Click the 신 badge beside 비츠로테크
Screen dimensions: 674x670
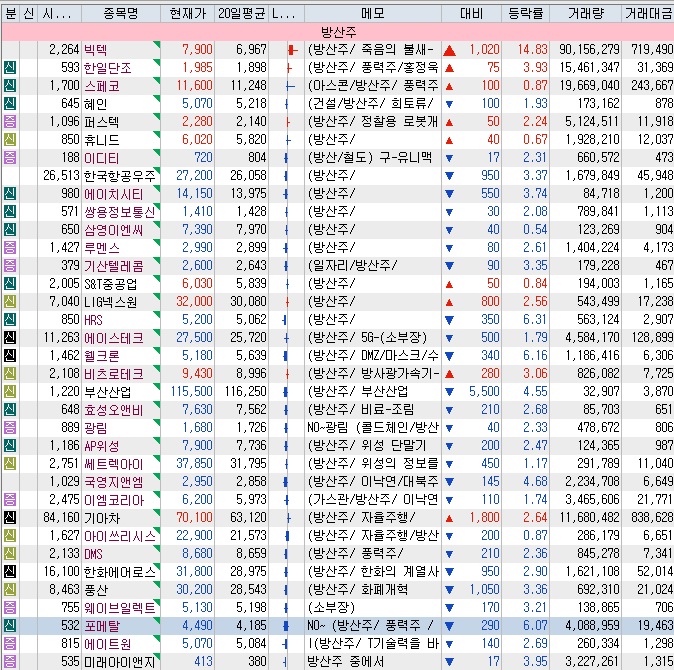tap(10, 374)
